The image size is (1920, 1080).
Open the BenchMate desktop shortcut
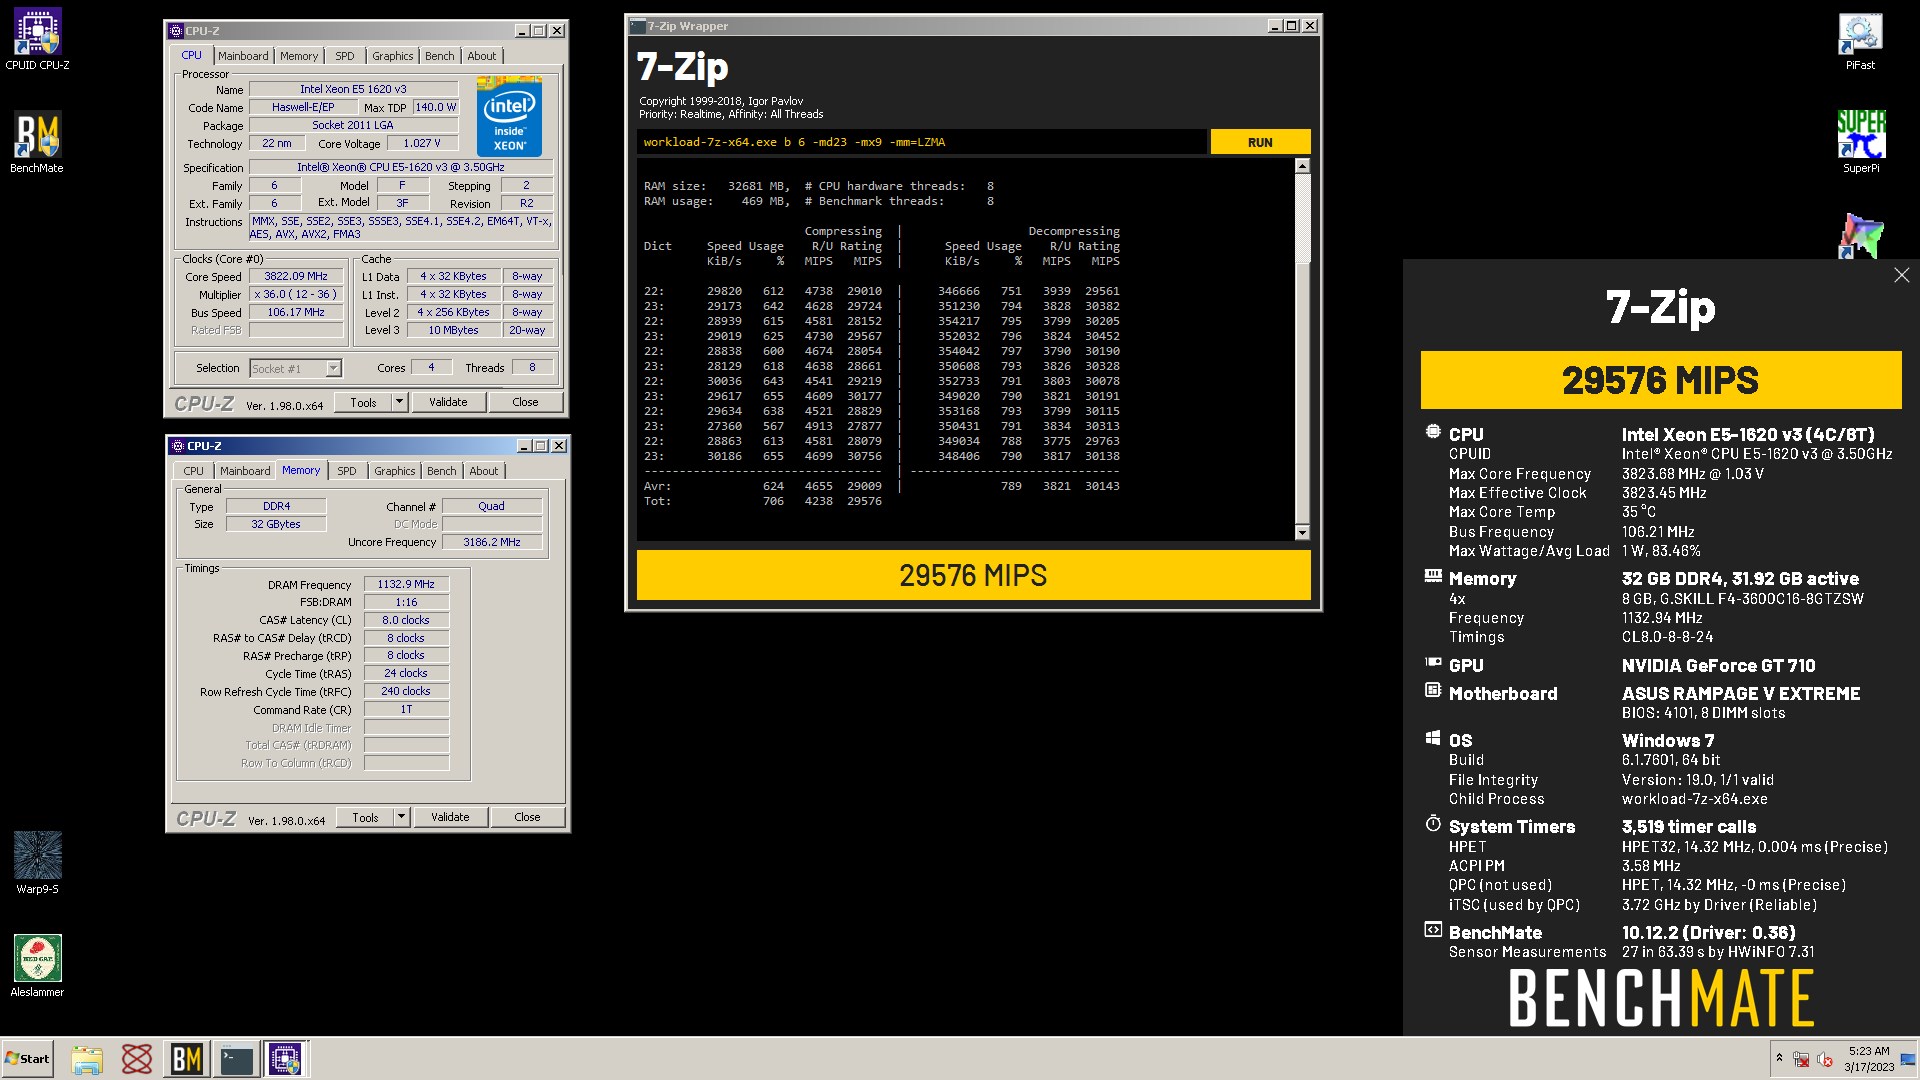[37, 142]
